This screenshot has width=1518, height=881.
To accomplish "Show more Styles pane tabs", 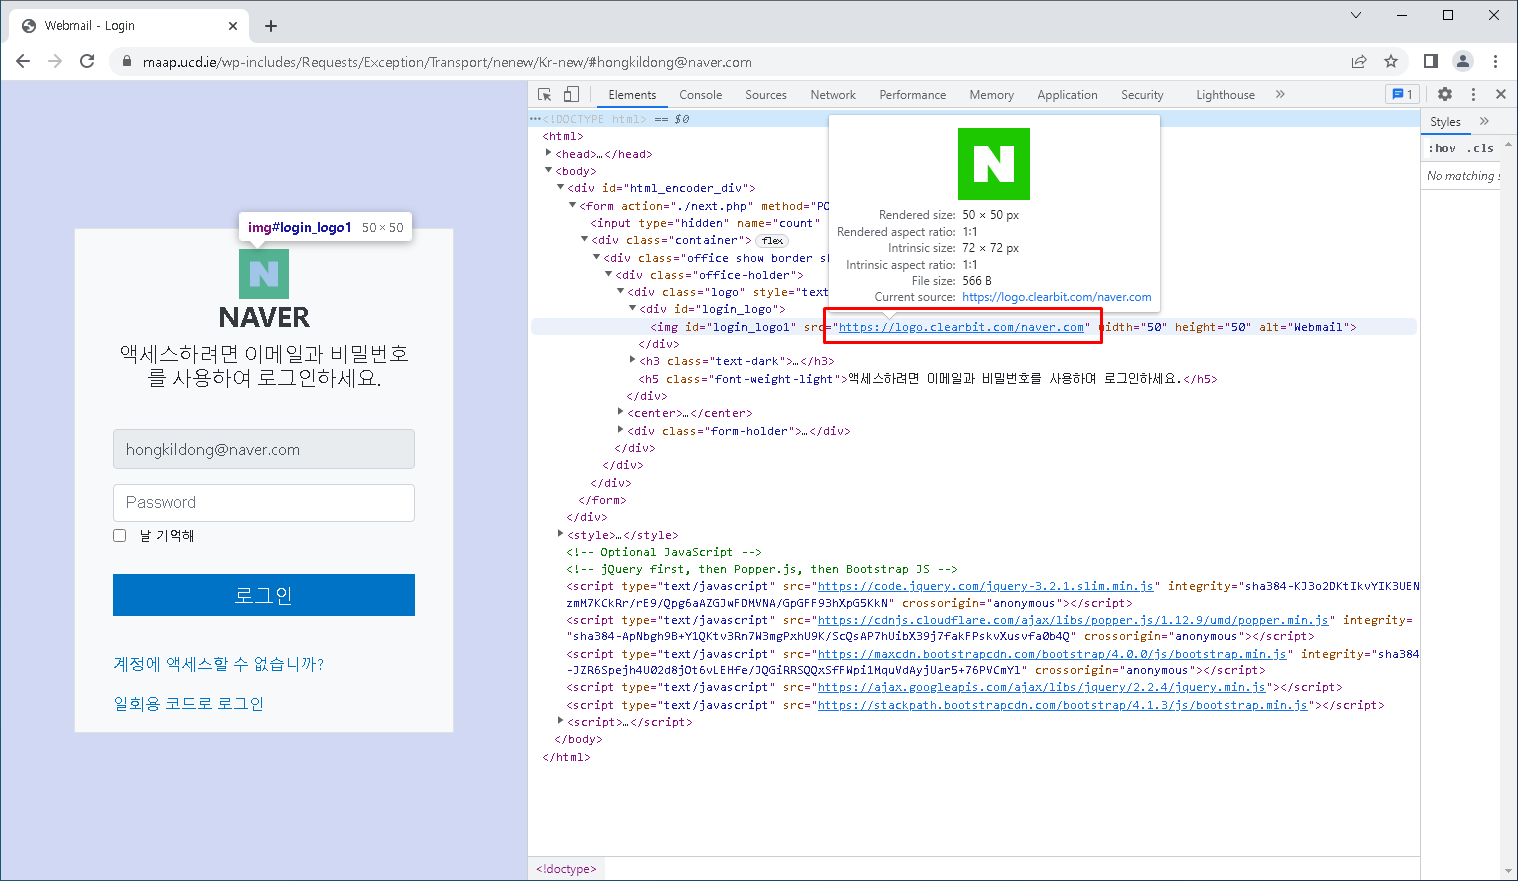I will (x=1484, y=121).
